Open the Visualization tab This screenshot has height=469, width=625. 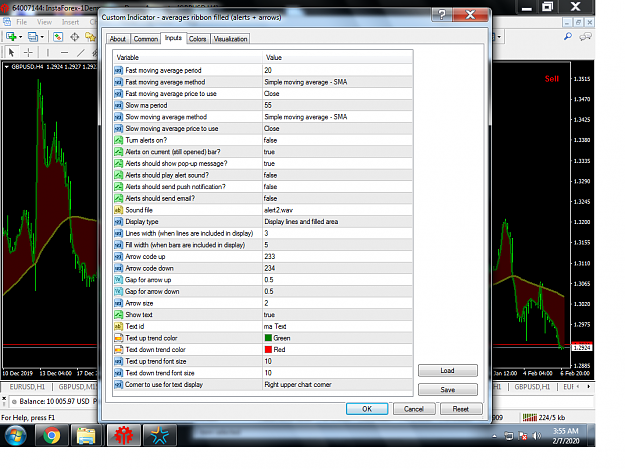point(230,39)
